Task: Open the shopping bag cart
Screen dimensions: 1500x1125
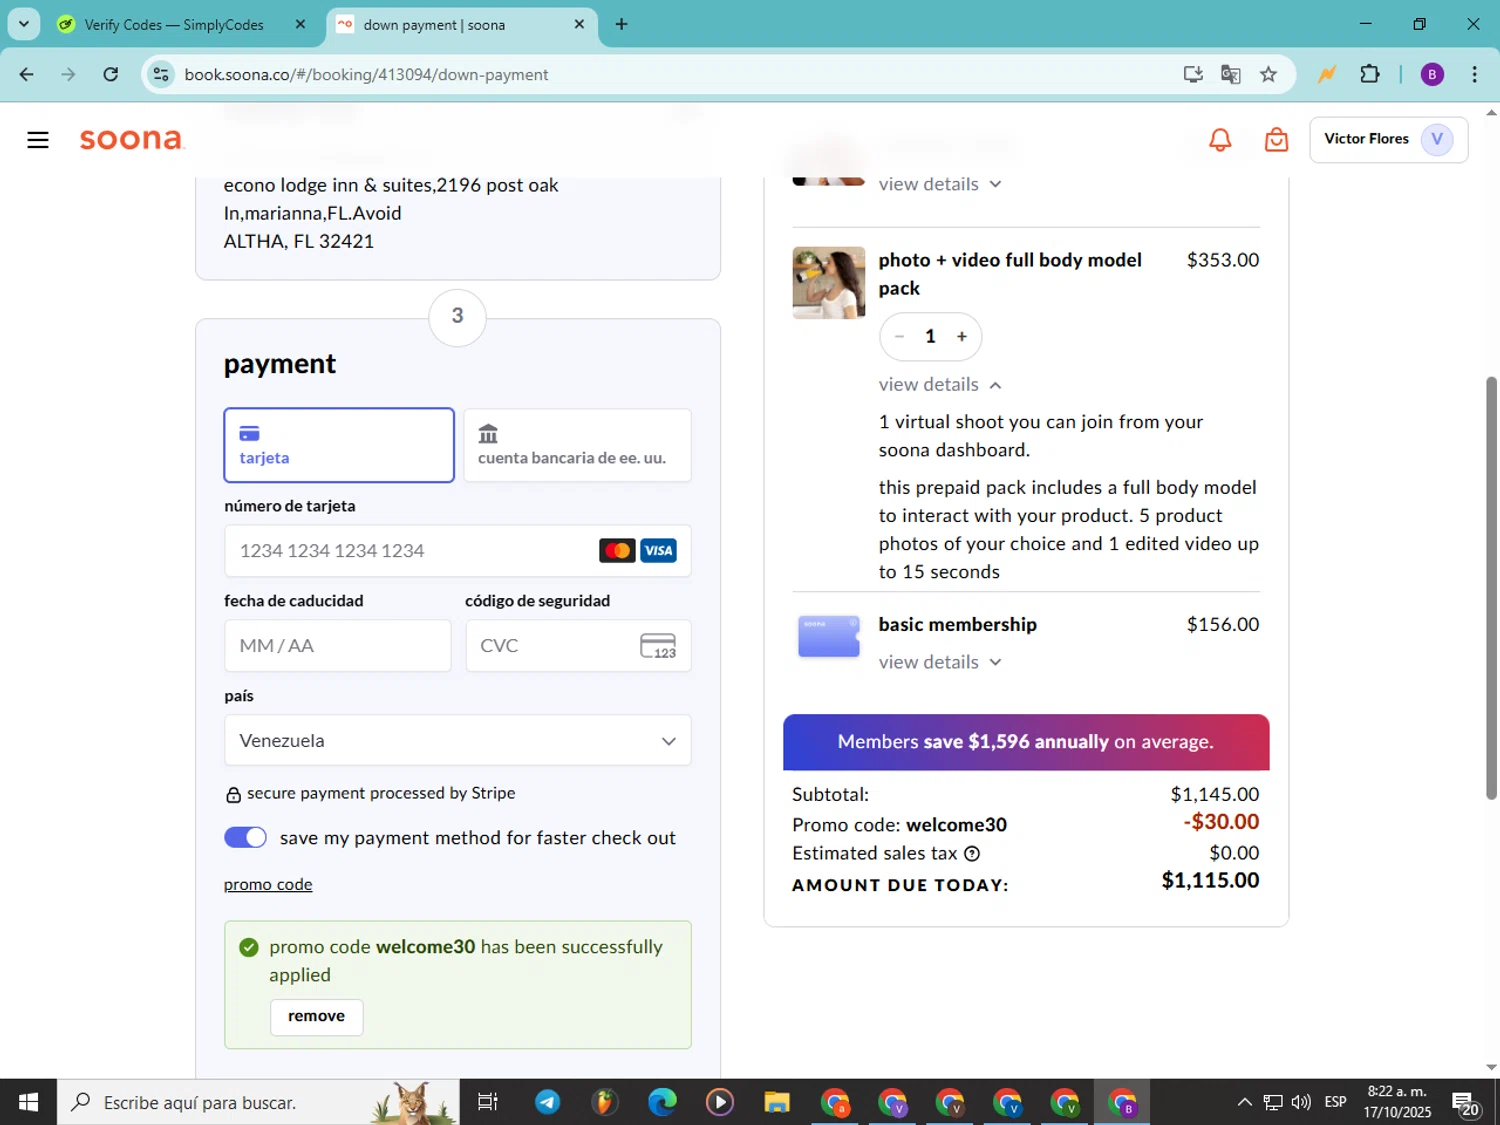Action: point(1276,140)
